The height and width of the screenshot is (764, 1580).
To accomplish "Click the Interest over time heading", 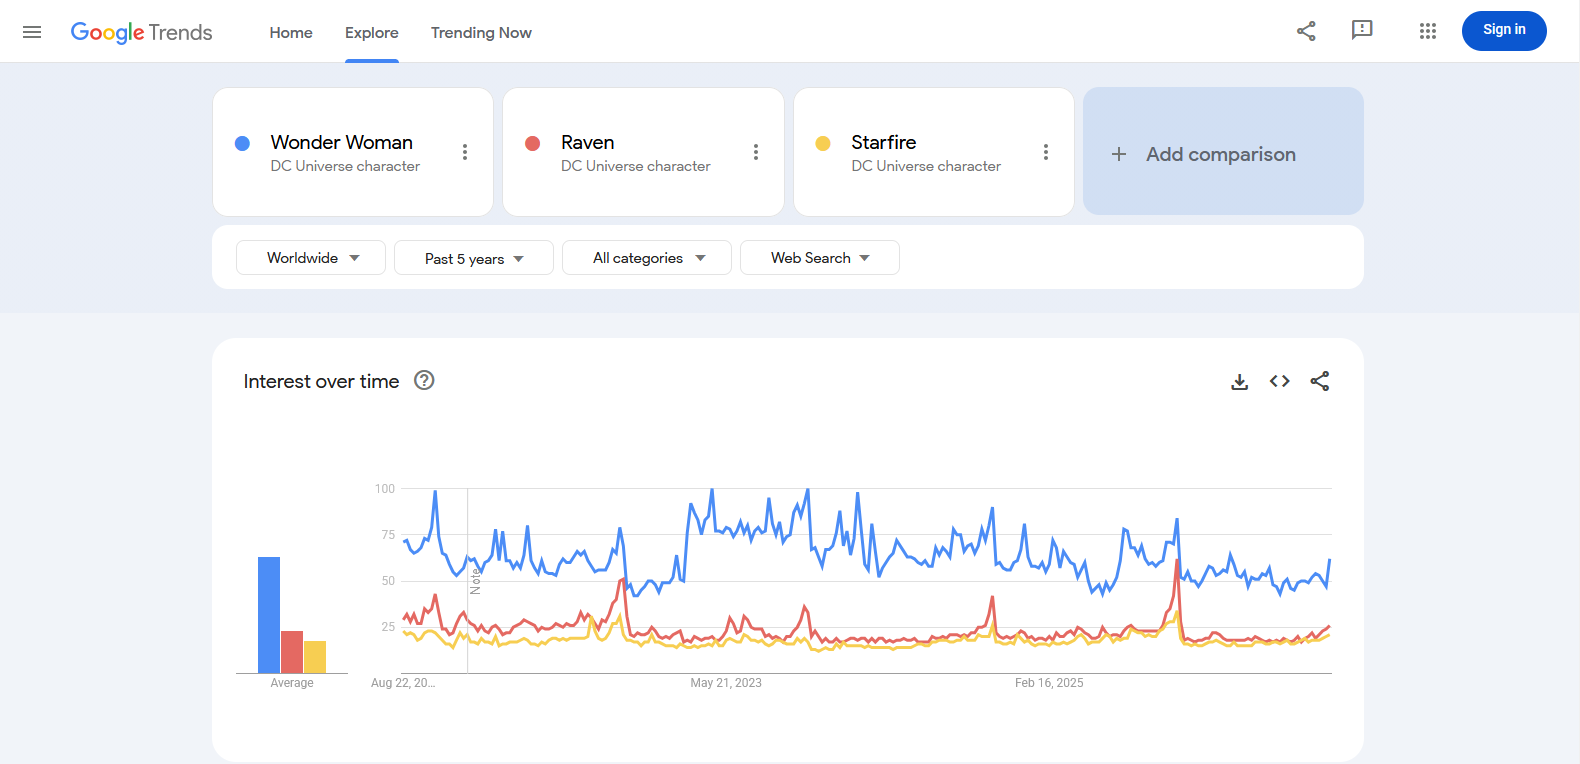I will click(321, 381).
